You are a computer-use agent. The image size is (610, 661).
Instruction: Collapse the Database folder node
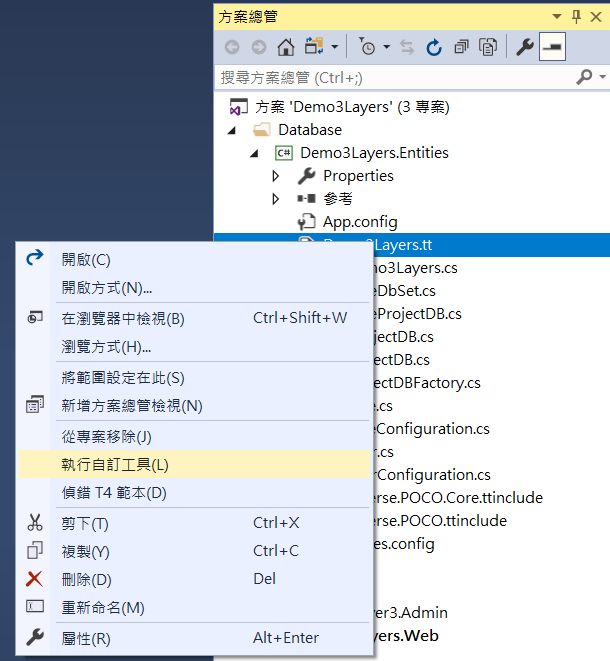(233, 130)
